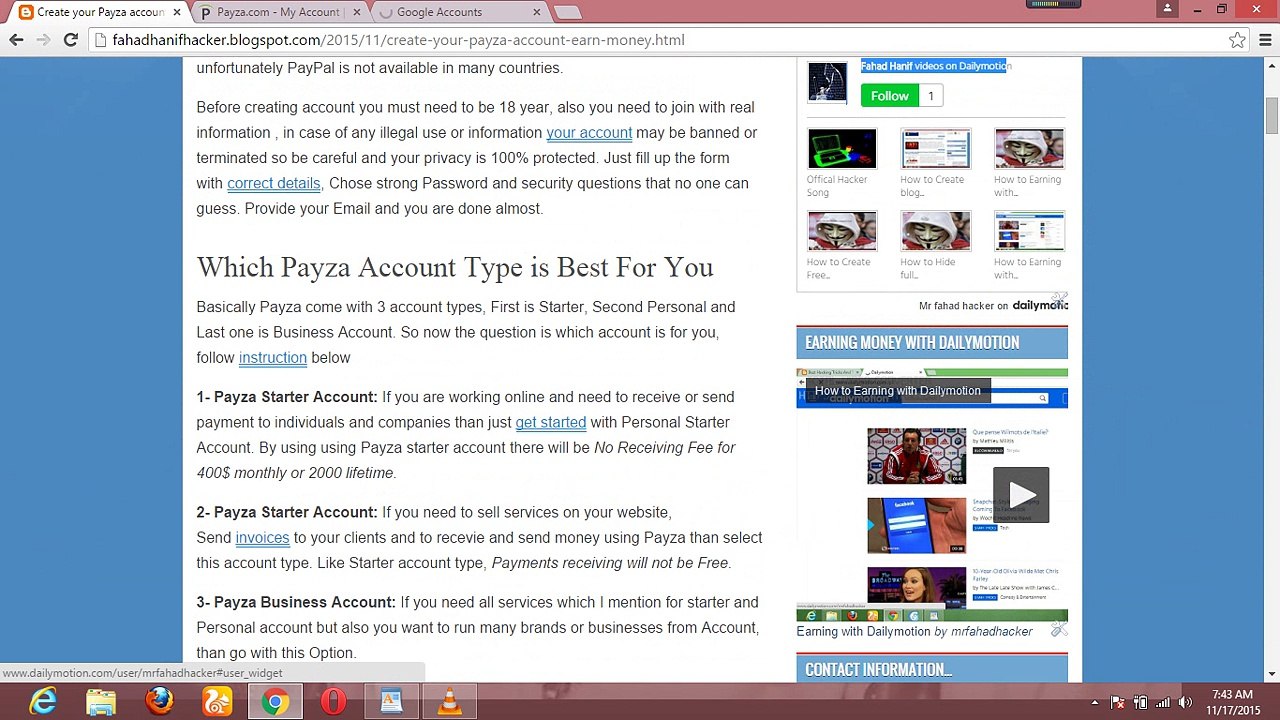Open the taskbar clock showing 7:43 AM
Screen dimensions: 1280x720
[x=1232, y=702]
